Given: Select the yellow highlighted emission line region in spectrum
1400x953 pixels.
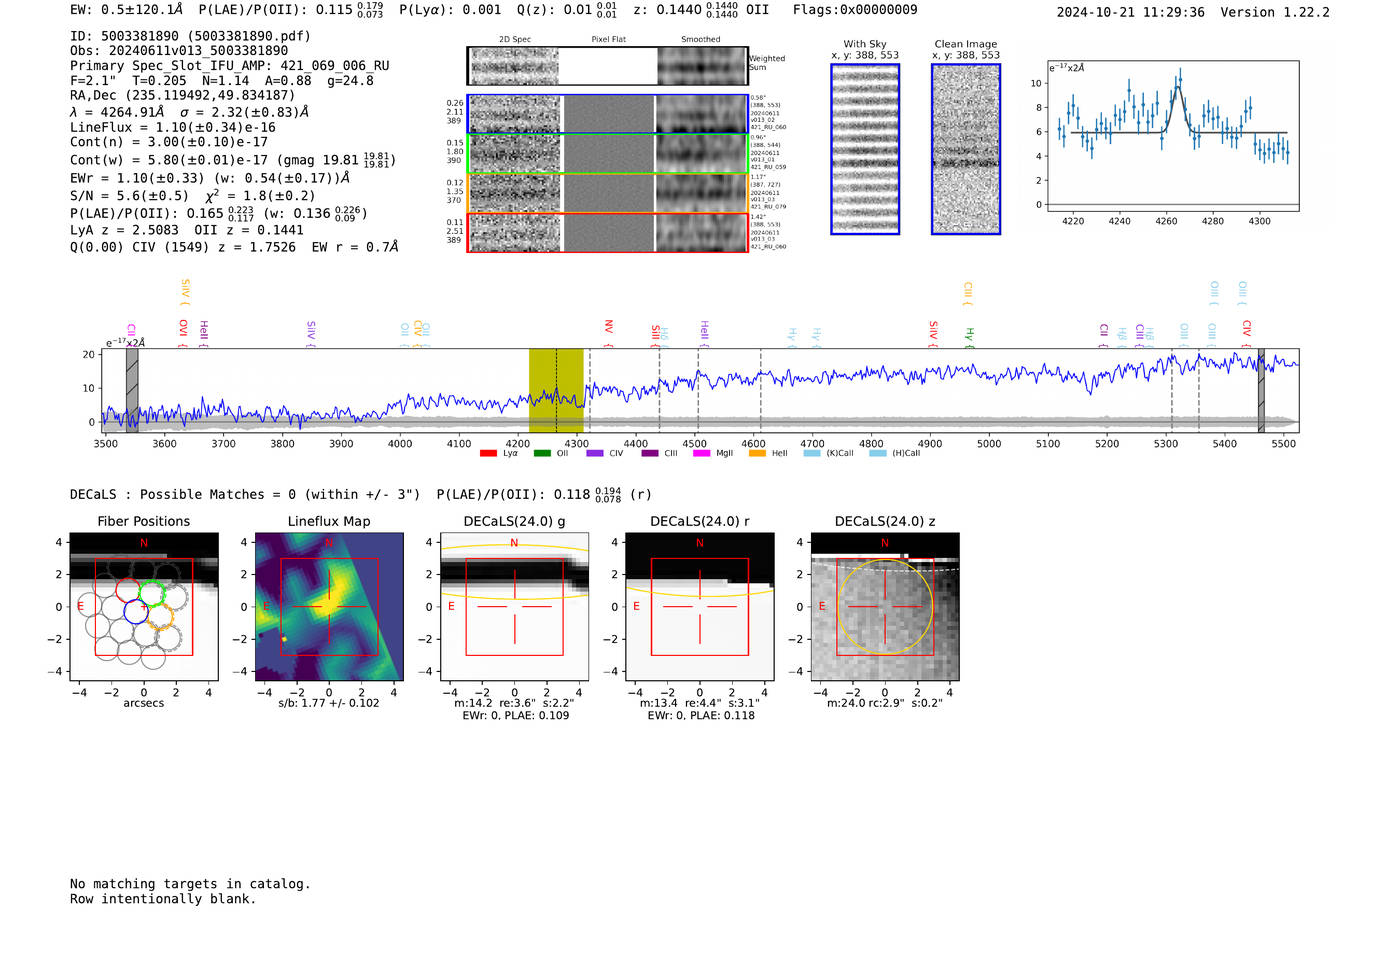Looking at the screenshot, I should [556, 390].
